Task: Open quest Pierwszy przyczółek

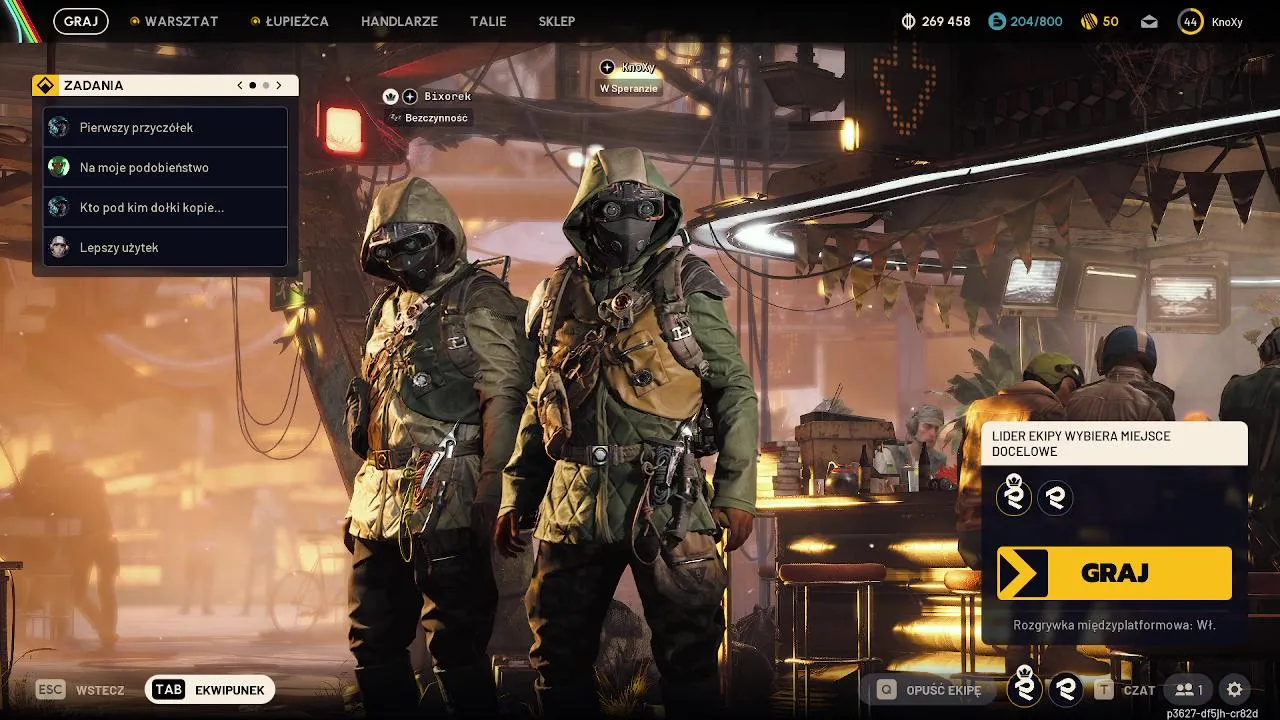Action: point(166,127)
